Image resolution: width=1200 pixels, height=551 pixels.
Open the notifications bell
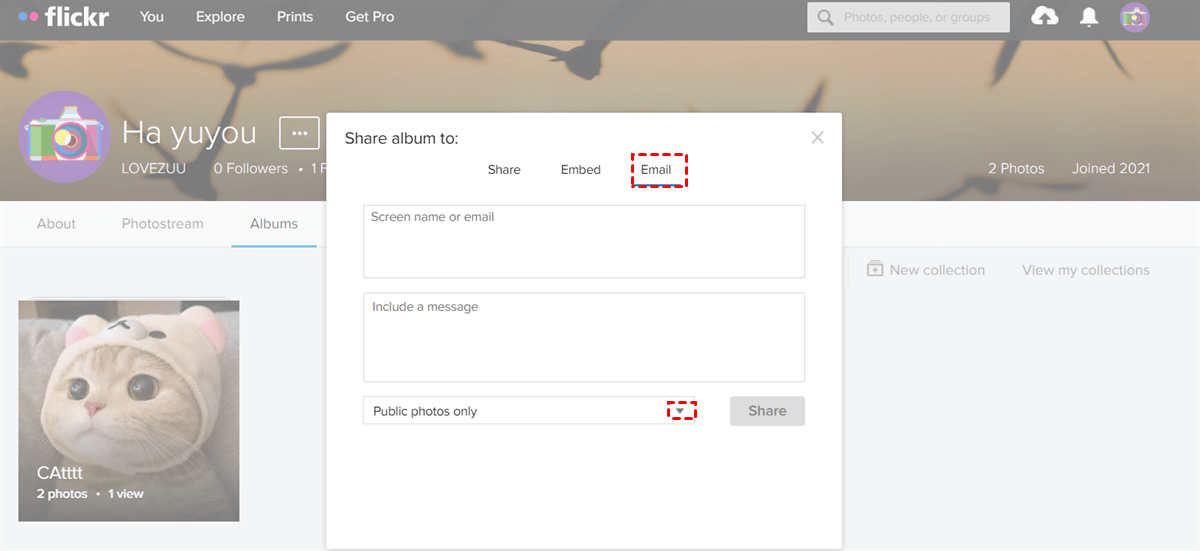(x=1089, y=17)
